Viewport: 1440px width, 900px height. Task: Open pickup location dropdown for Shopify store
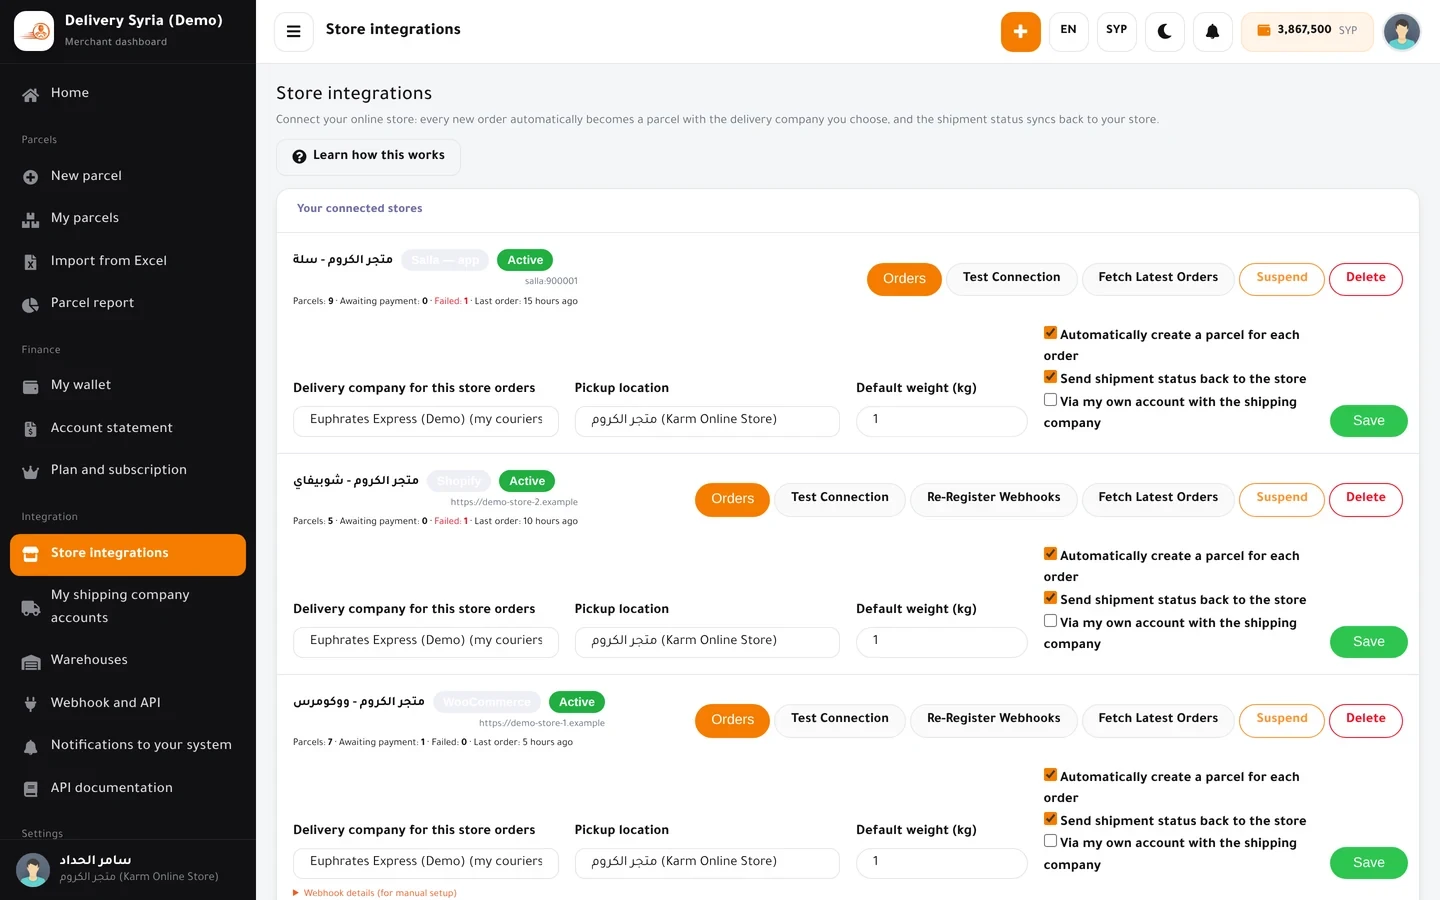[707, 642]
